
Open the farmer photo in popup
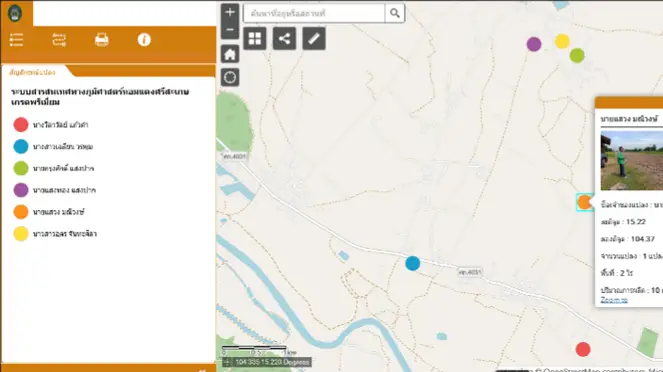[x=632, y=161]
